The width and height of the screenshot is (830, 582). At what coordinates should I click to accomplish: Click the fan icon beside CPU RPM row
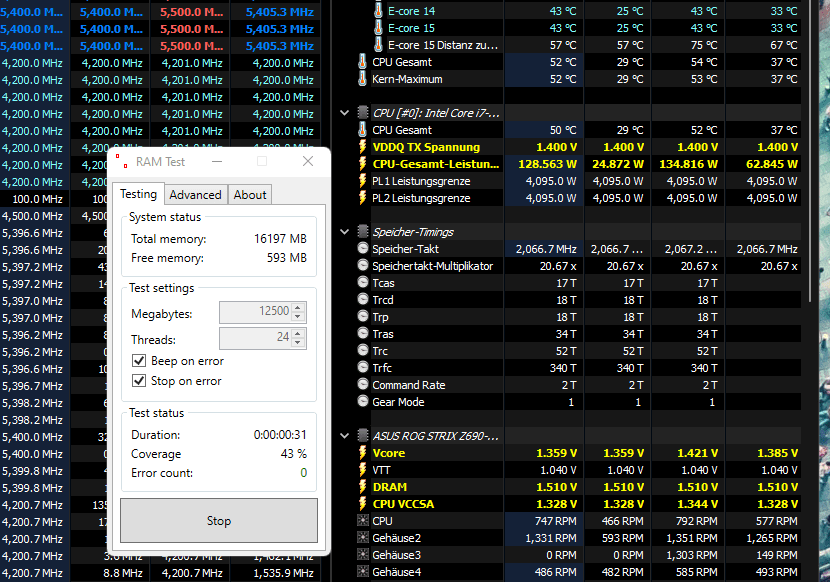point(363,520)
